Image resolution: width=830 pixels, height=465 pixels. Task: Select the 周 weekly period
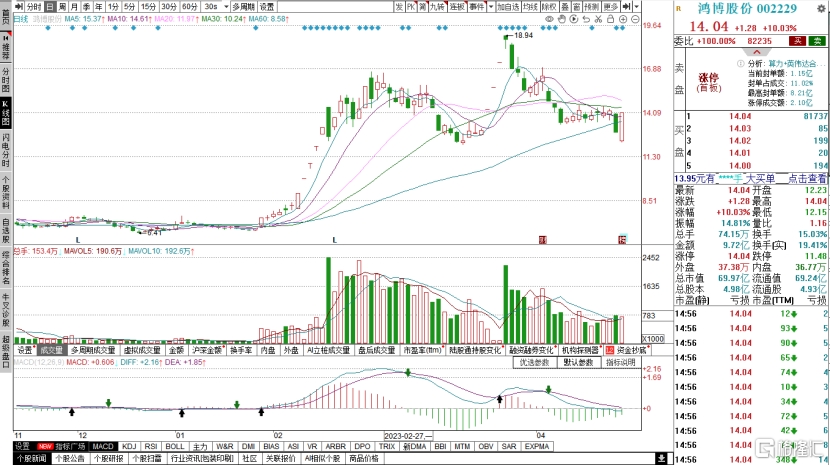click(x=62, y=6)
